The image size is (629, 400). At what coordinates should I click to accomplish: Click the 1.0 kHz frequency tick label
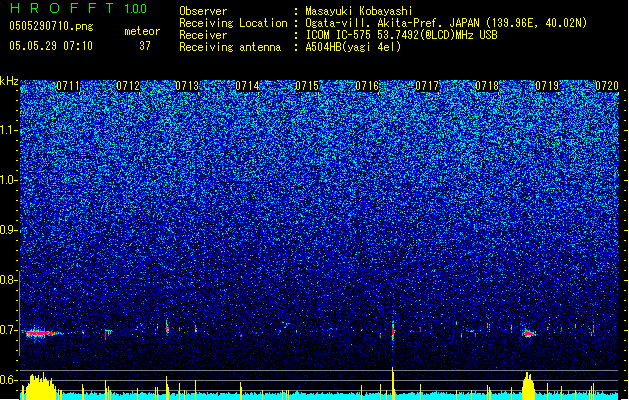click(8, 180)
